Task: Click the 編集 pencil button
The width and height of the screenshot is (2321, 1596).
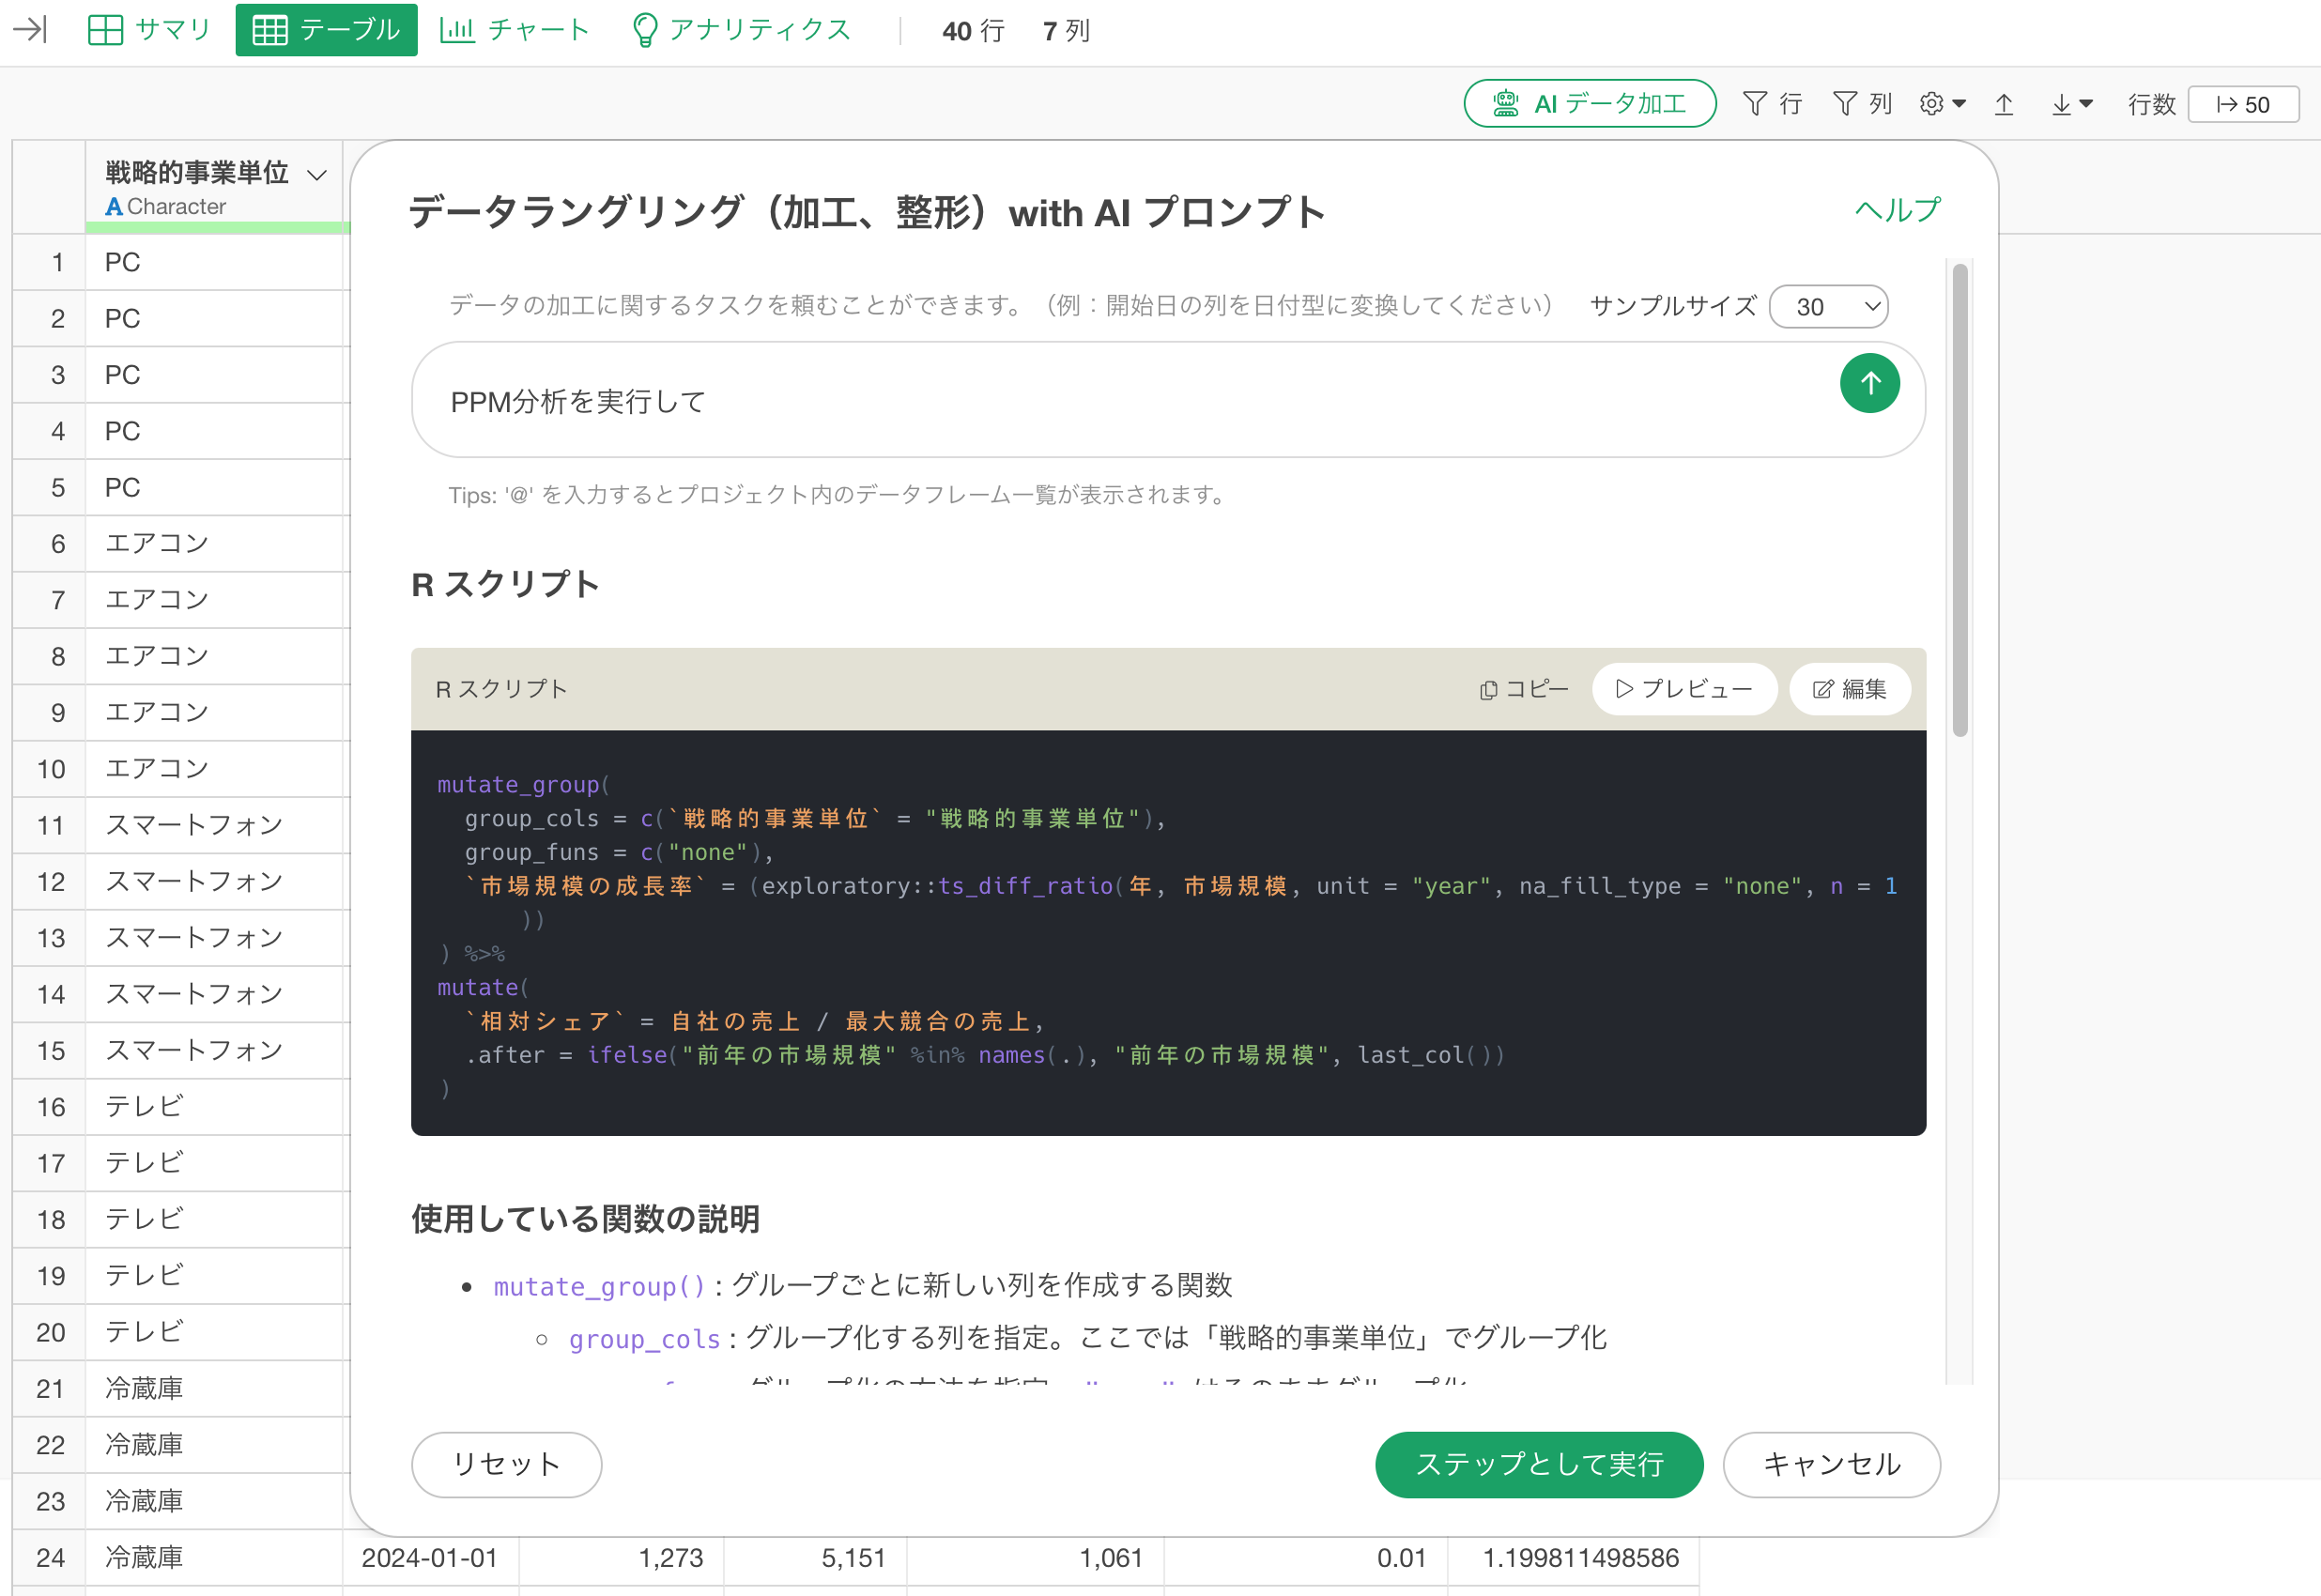Action: coord(1849,689)
